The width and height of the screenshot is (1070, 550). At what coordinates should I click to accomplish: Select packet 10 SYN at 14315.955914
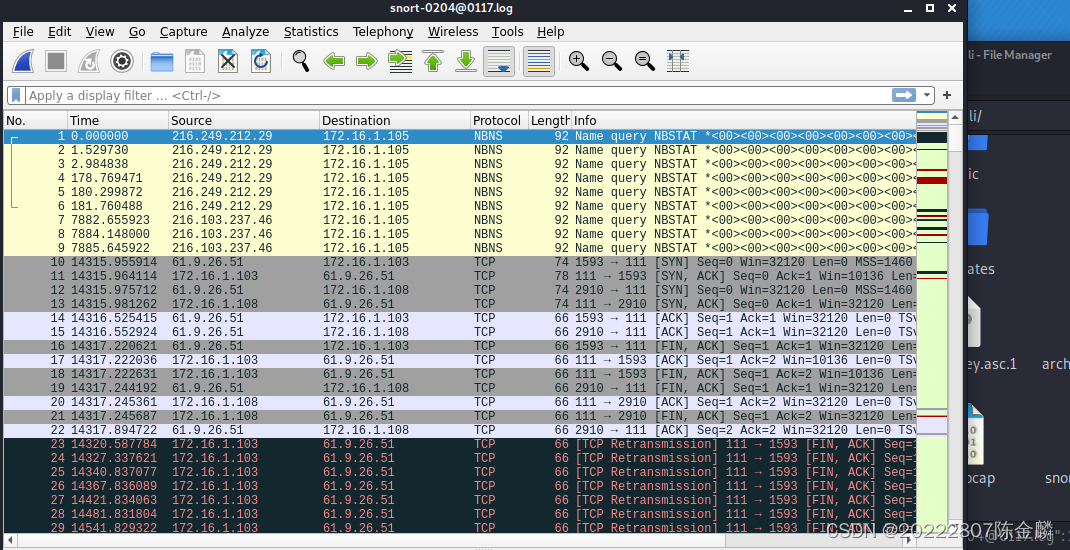tap(460, 262)
